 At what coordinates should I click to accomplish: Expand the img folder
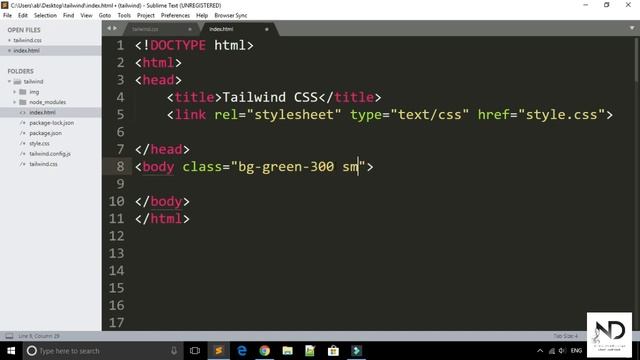coord(15,92)
